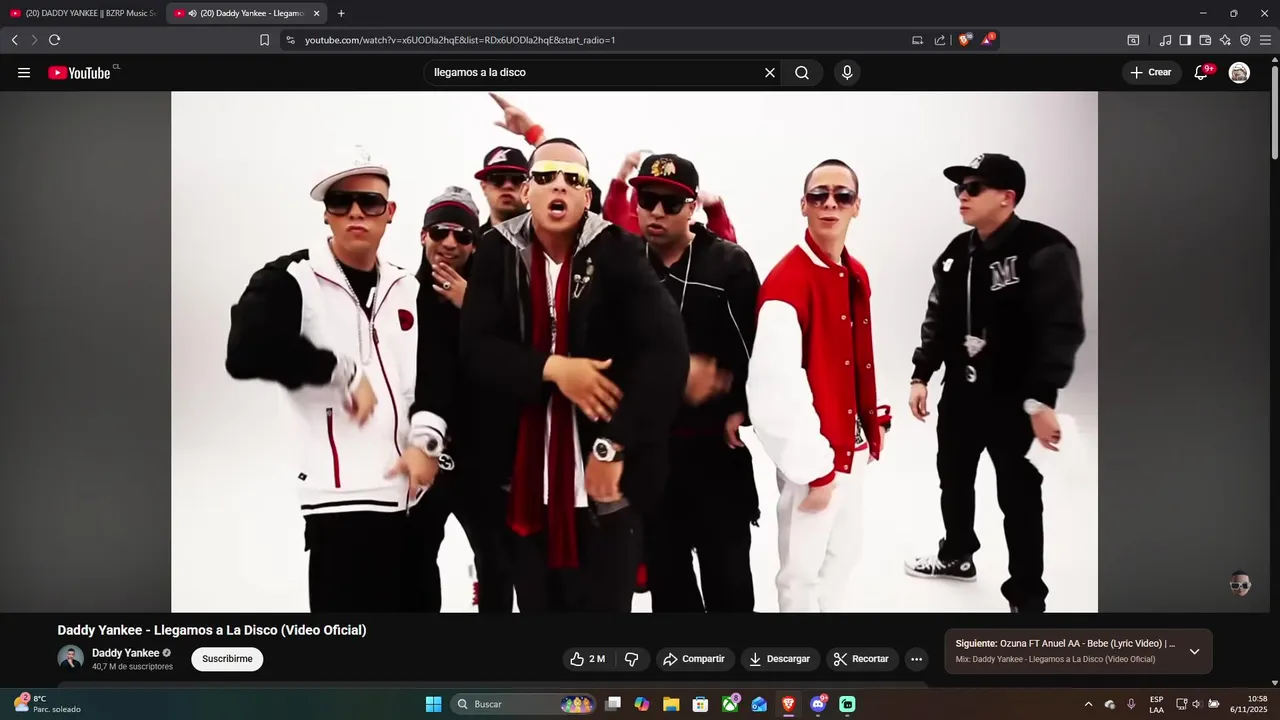1280x720 pixels.
Task: Open the Brave Wallet icon
Action: [x=1205, y=40]
